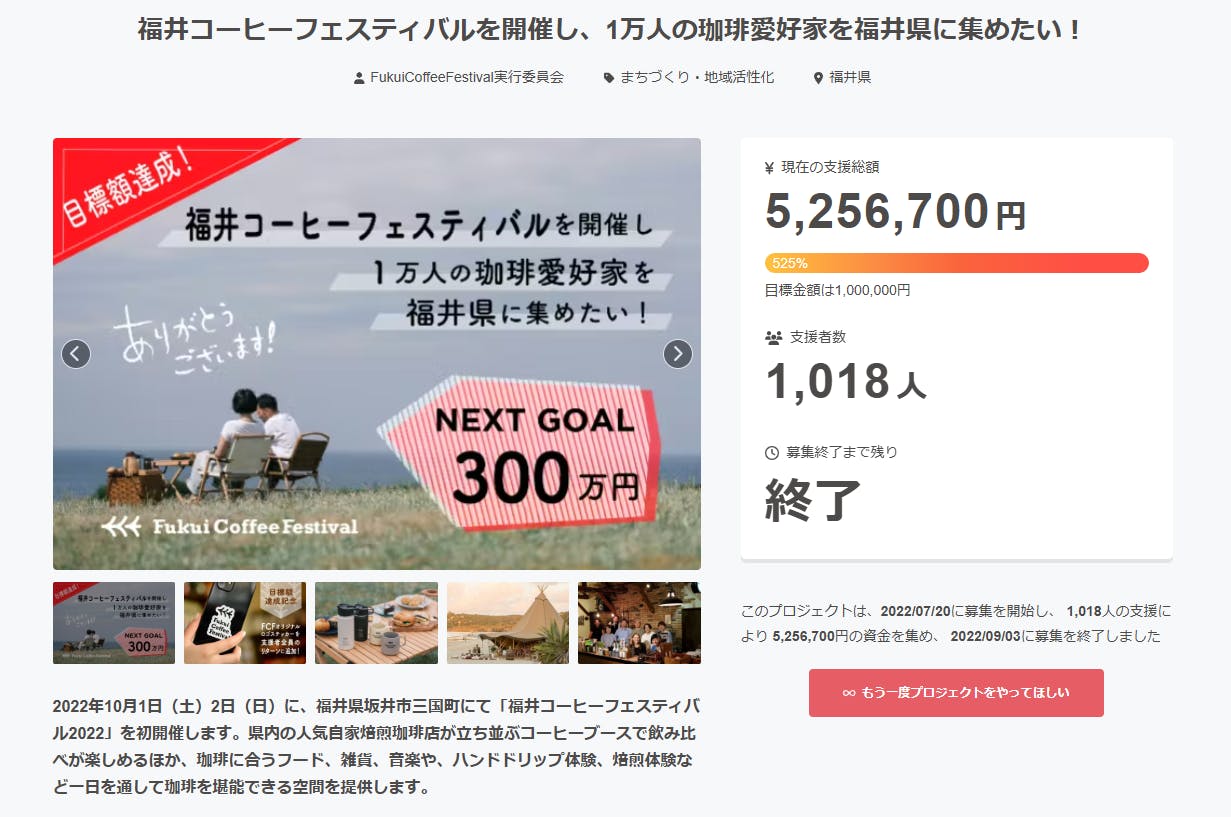Click the previous slide arrow on carousel
This screenshot has height=817, width=1231.
[x=76, y=354]
